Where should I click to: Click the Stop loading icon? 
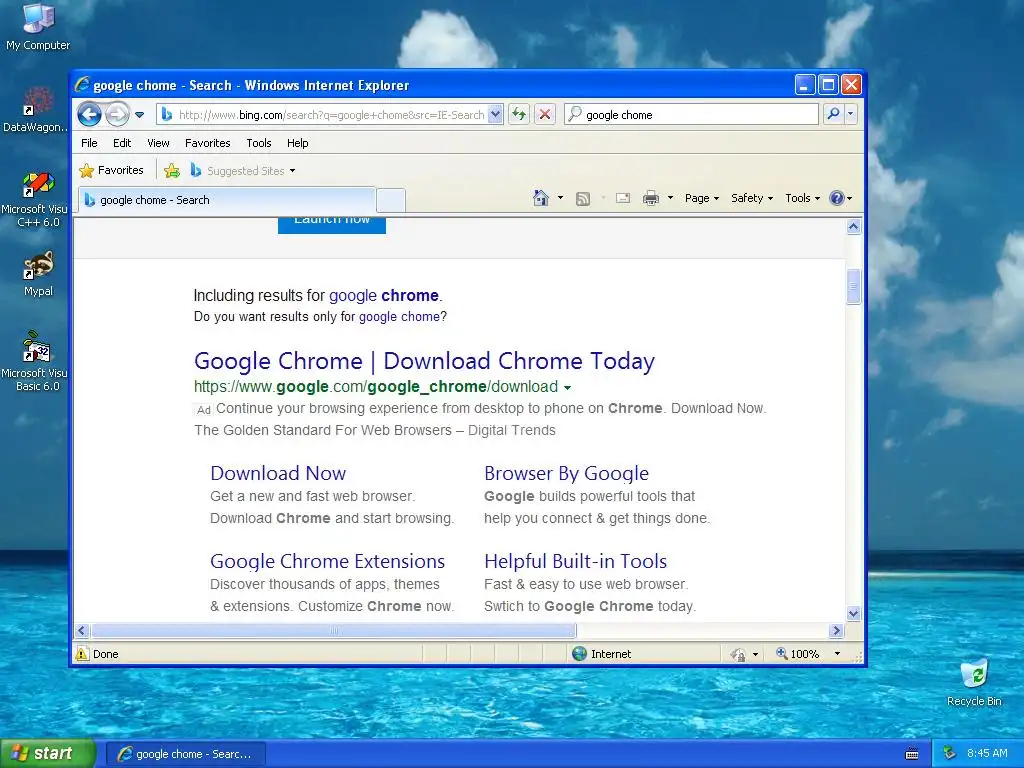545,114
